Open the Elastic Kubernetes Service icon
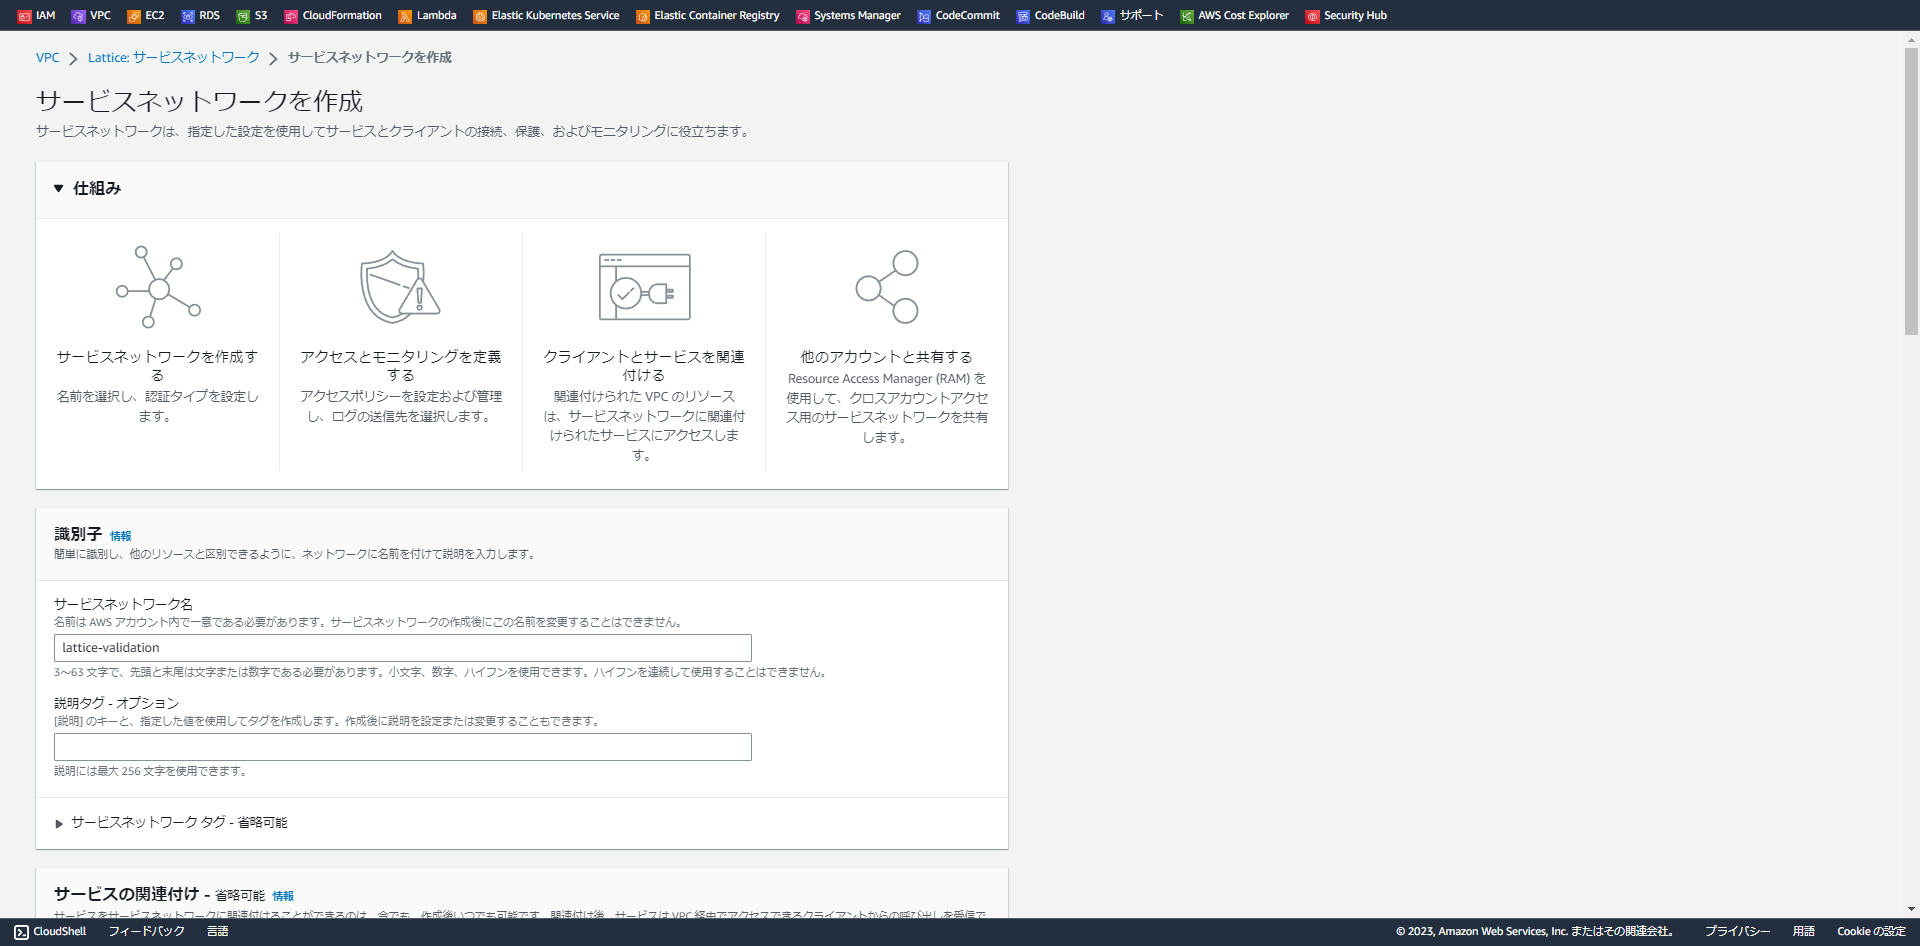This screenshot has height=946, width=1920. pyautogui.click(x=479, y=16)
